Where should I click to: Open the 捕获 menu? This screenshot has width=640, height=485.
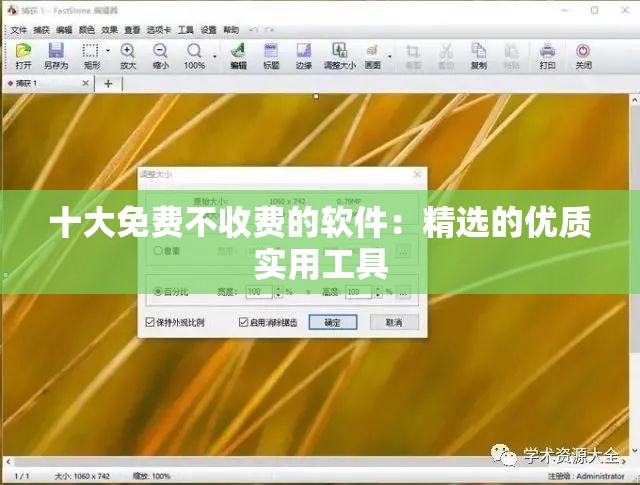pos(41,30)
